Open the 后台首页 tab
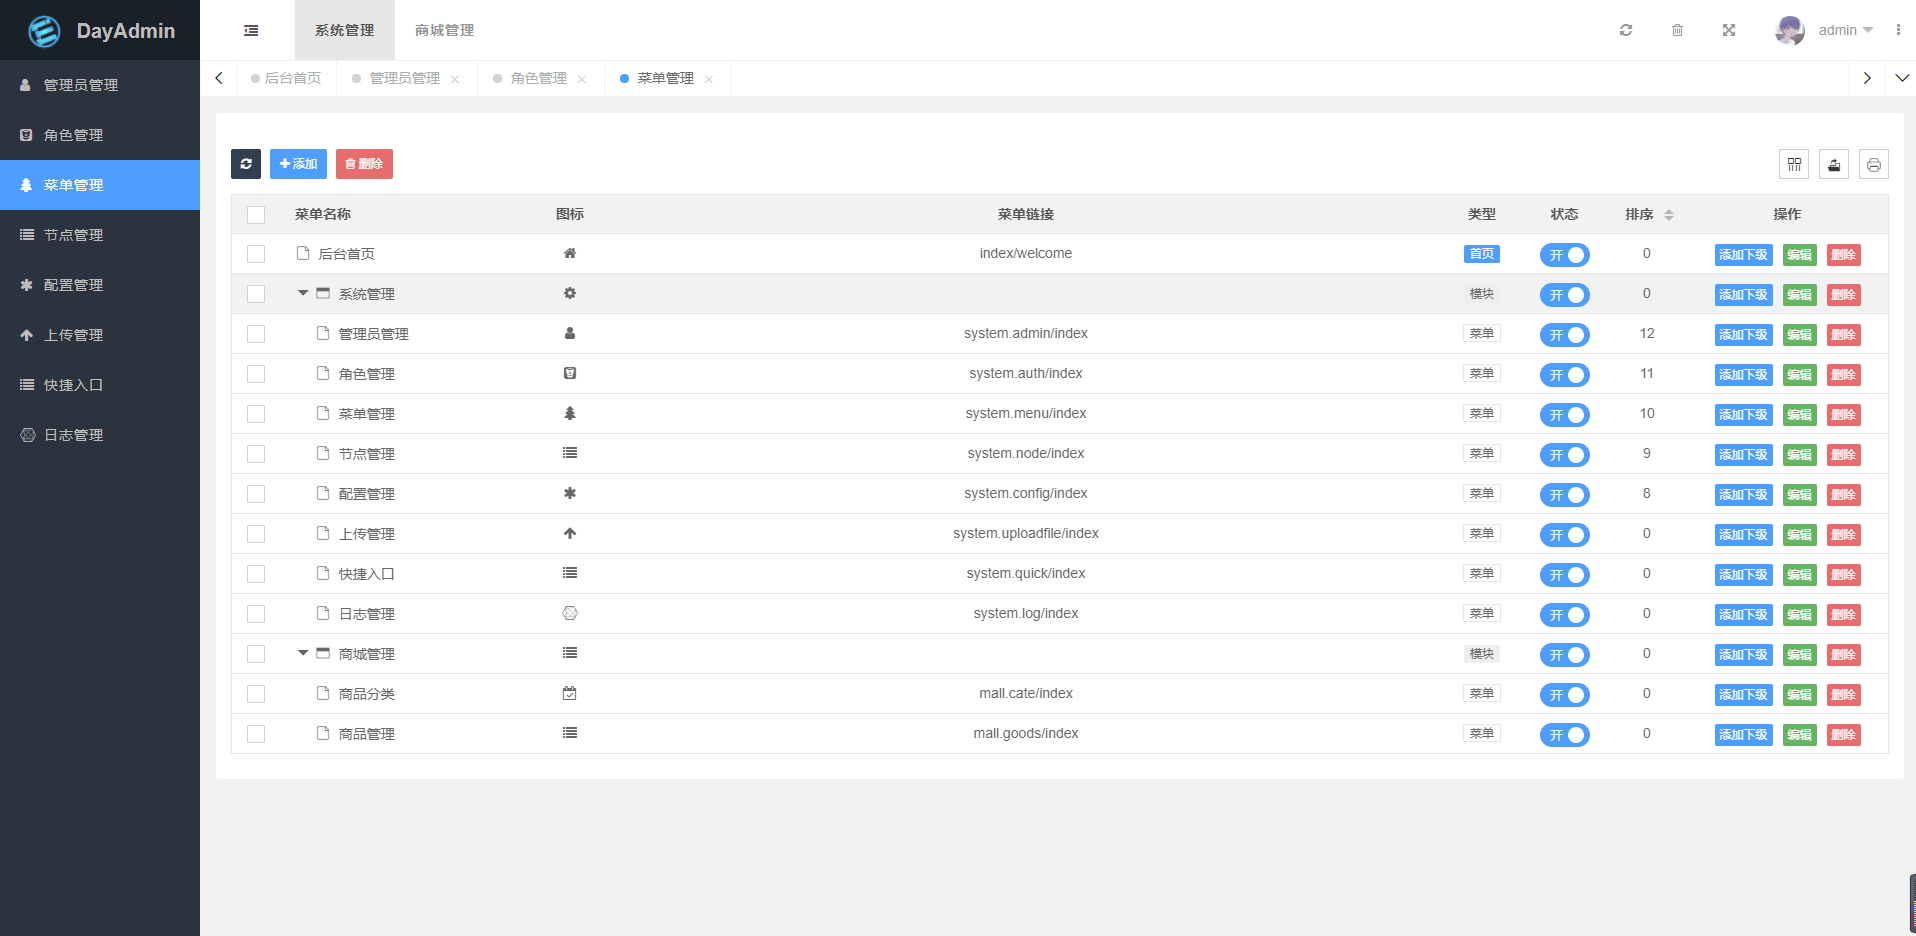This screenshot has height=936, width=1916. click(286, 78)
